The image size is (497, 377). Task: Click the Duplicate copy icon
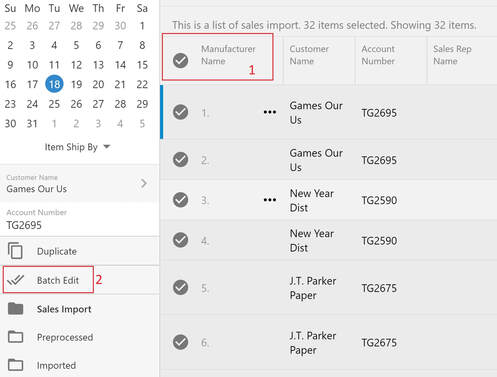click(x=15, y=251)
